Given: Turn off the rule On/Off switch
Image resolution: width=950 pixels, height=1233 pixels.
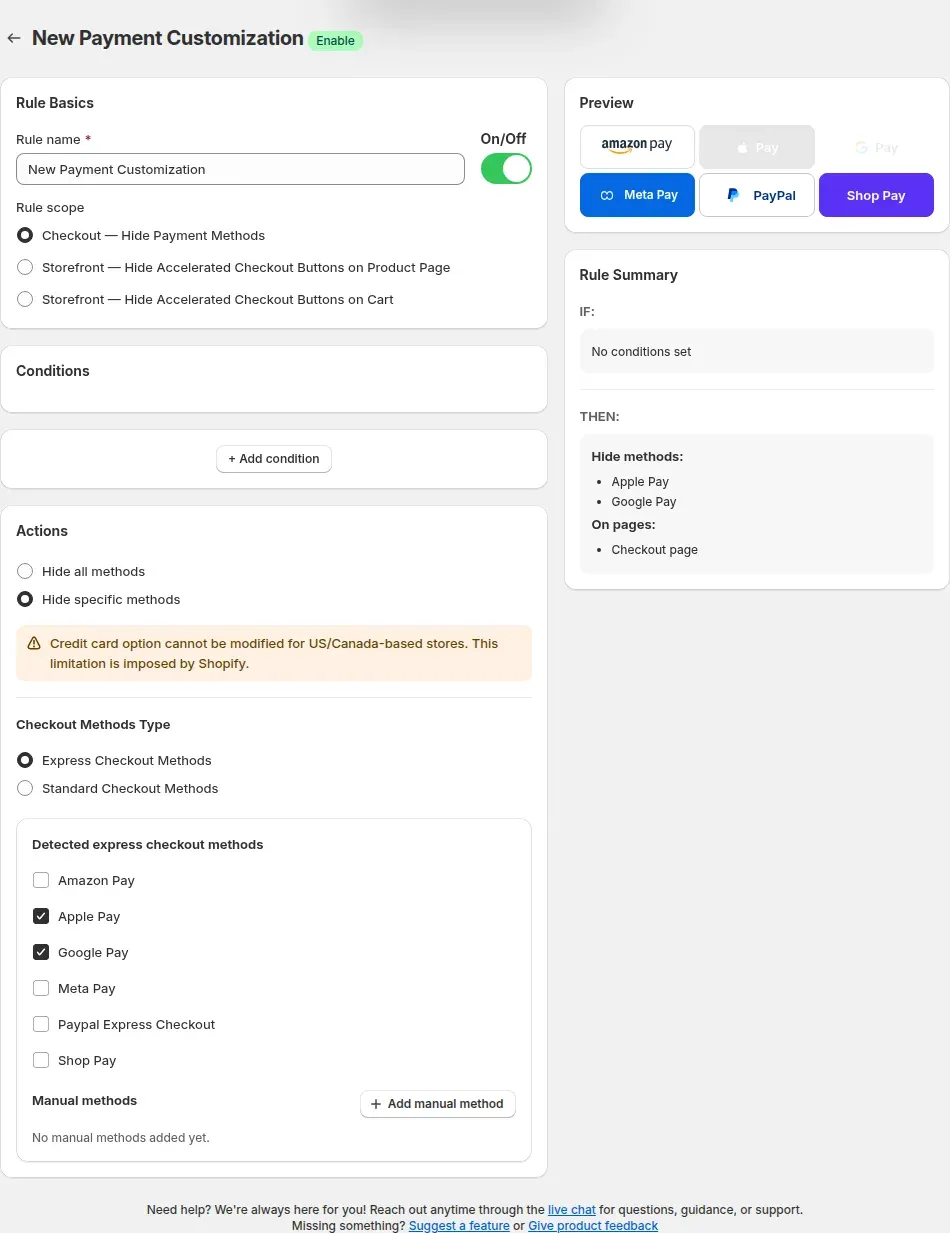Looking at the screenshot, I should coord(506,169).
